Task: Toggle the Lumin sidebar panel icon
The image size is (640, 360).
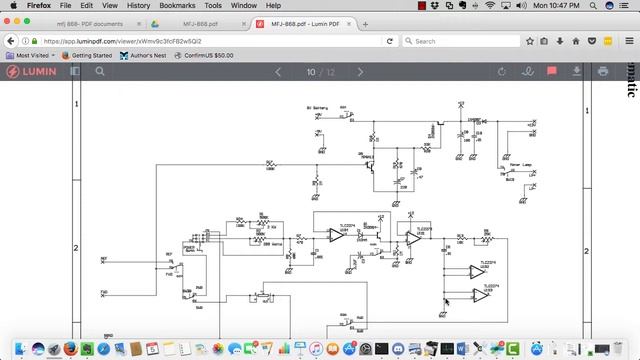Action: [x=75, y=71]
